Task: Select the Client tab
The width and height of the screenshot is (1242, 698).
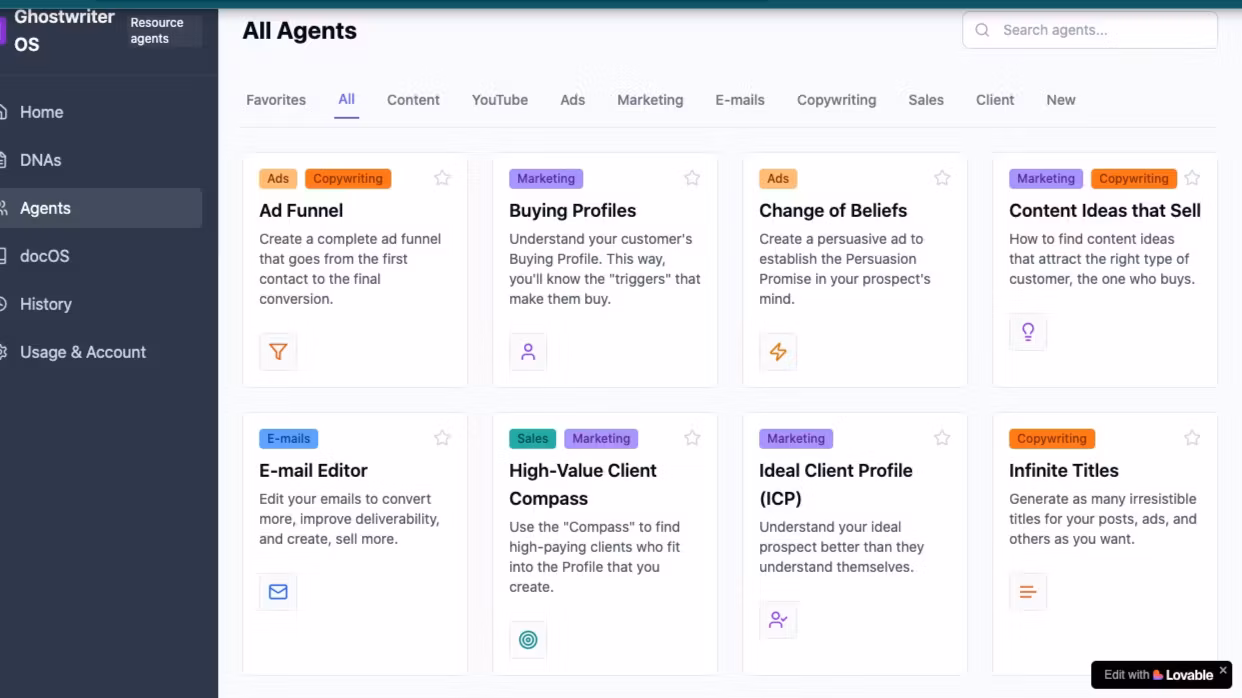Action: (x=995, y=100)
